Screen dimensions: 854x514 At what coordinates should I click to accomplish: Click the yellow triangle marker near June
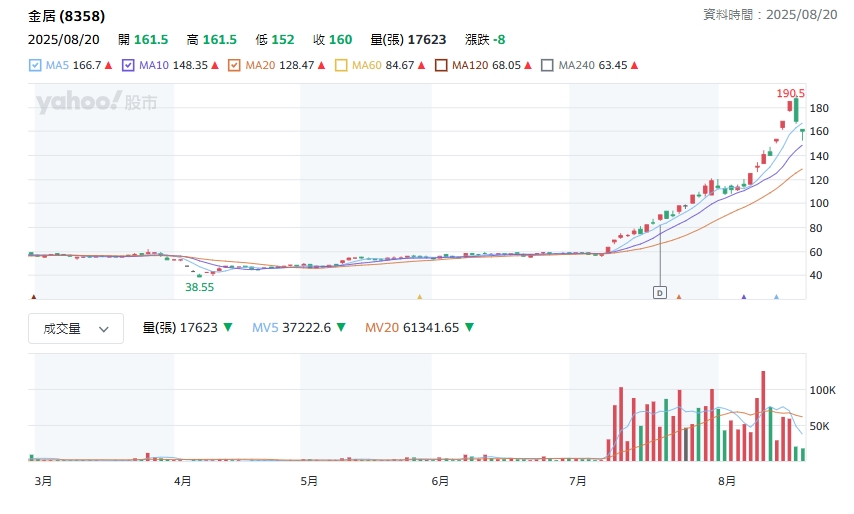[x=419, y=296]
